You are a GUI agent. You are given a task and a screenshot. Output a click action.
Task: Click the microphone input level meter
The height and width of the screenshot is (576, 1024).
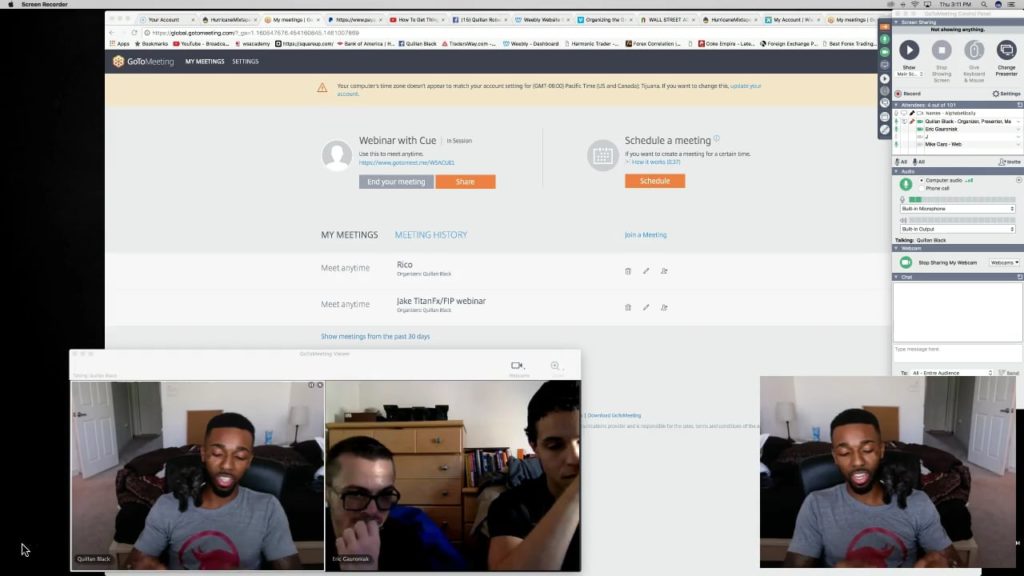(x=962, y=199)
